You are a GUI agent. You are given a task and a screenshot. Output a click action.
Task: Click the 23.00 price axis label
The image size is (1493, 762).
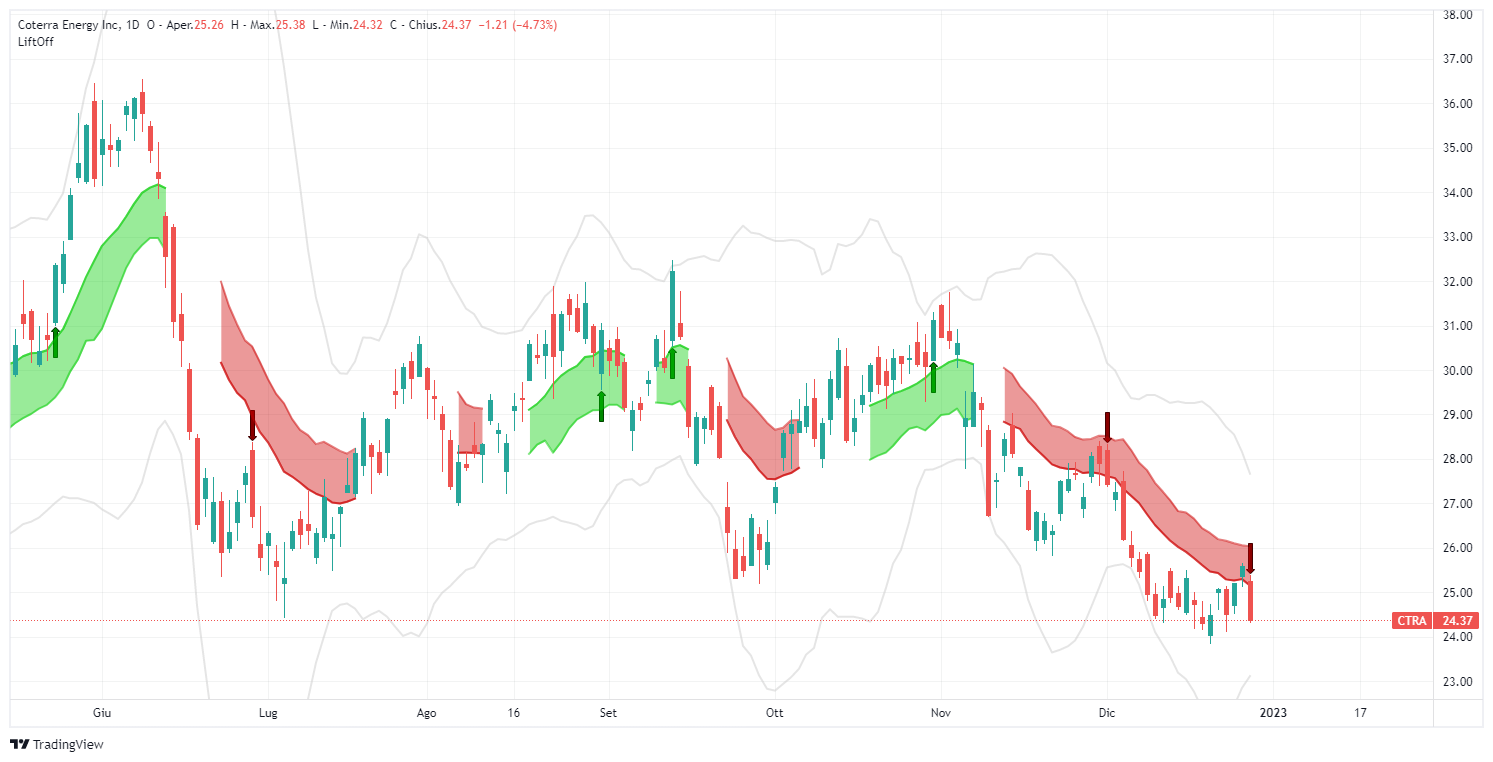coord(1457,682)
